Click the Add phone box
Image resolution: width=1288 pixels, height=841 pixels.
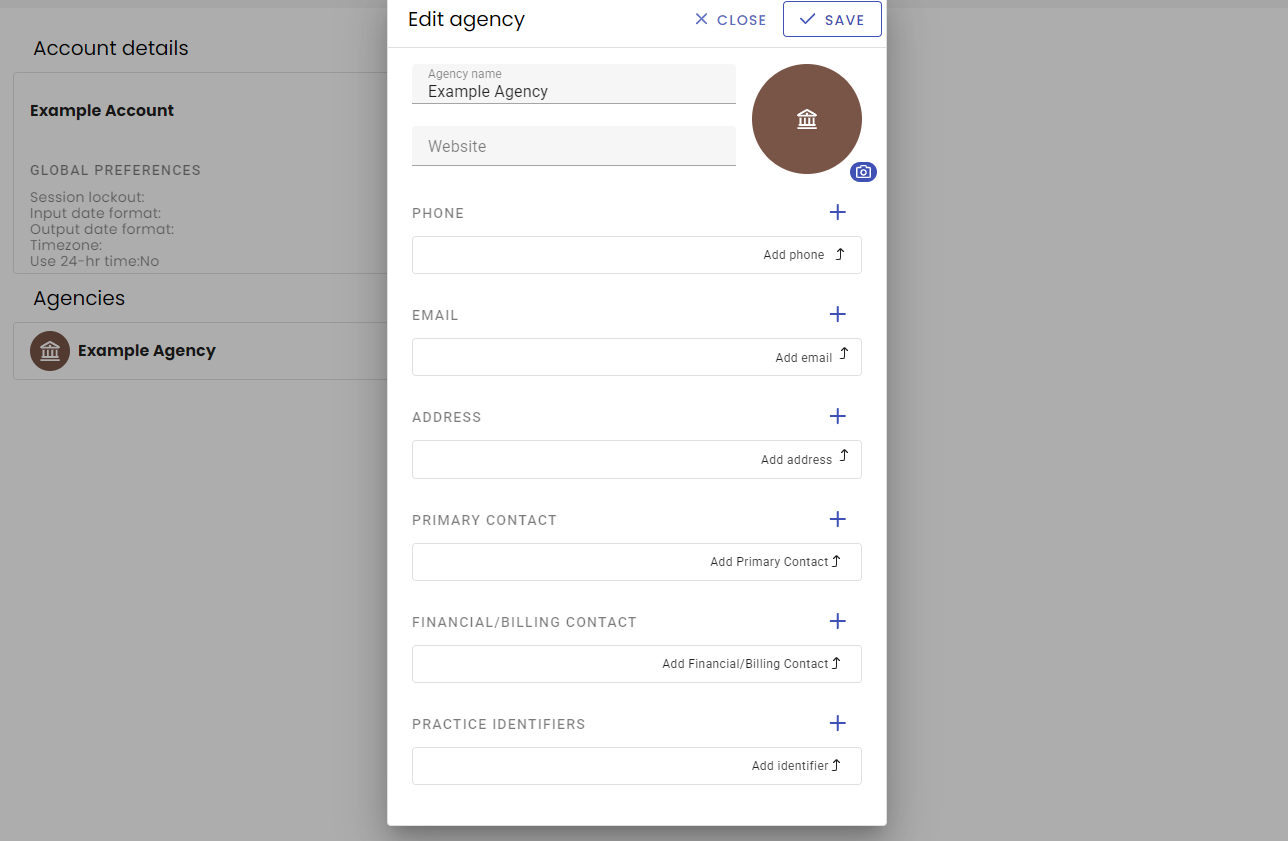pyautogui.click(x=637, y=255)
